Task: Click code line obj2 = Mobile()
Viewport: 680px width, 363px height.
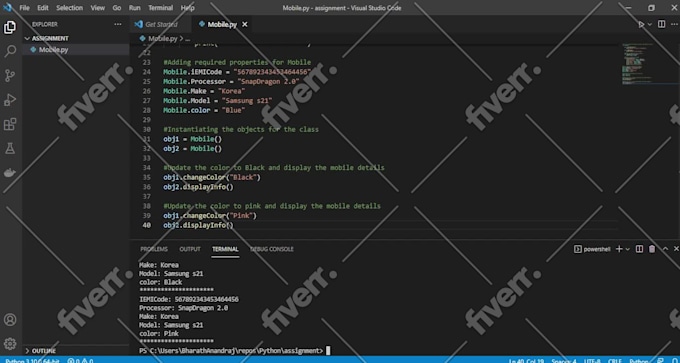Action: (x=192, y=149)
